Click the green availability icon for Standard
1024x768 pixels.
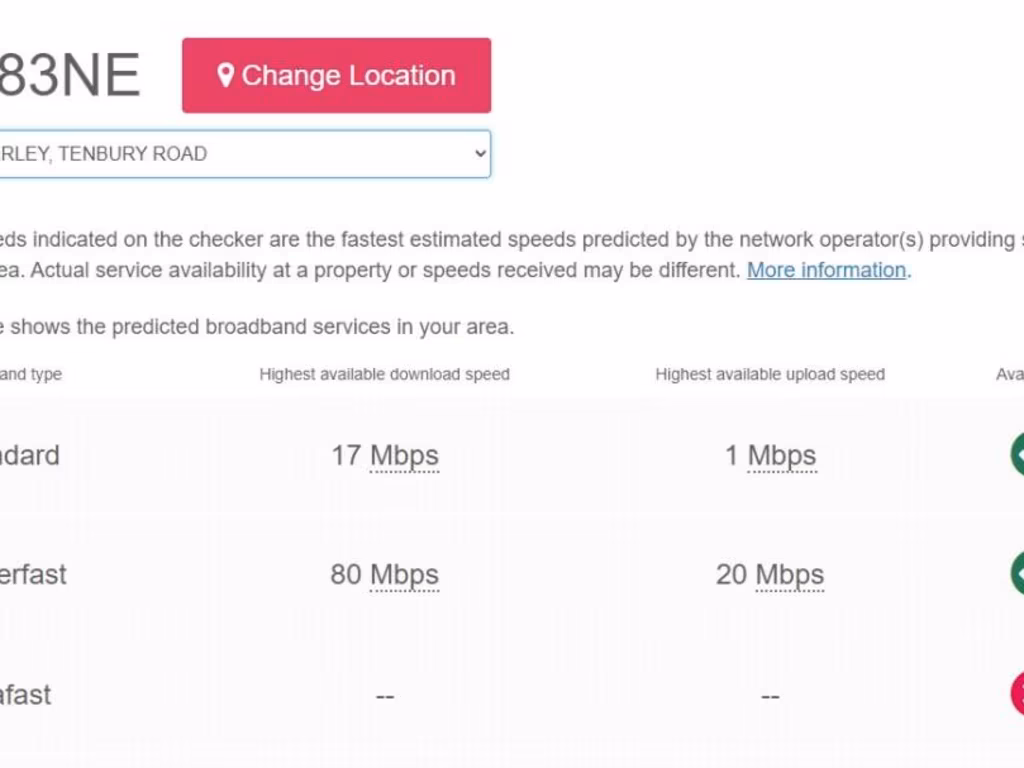pyautogui.click(x=1016, y=455)
